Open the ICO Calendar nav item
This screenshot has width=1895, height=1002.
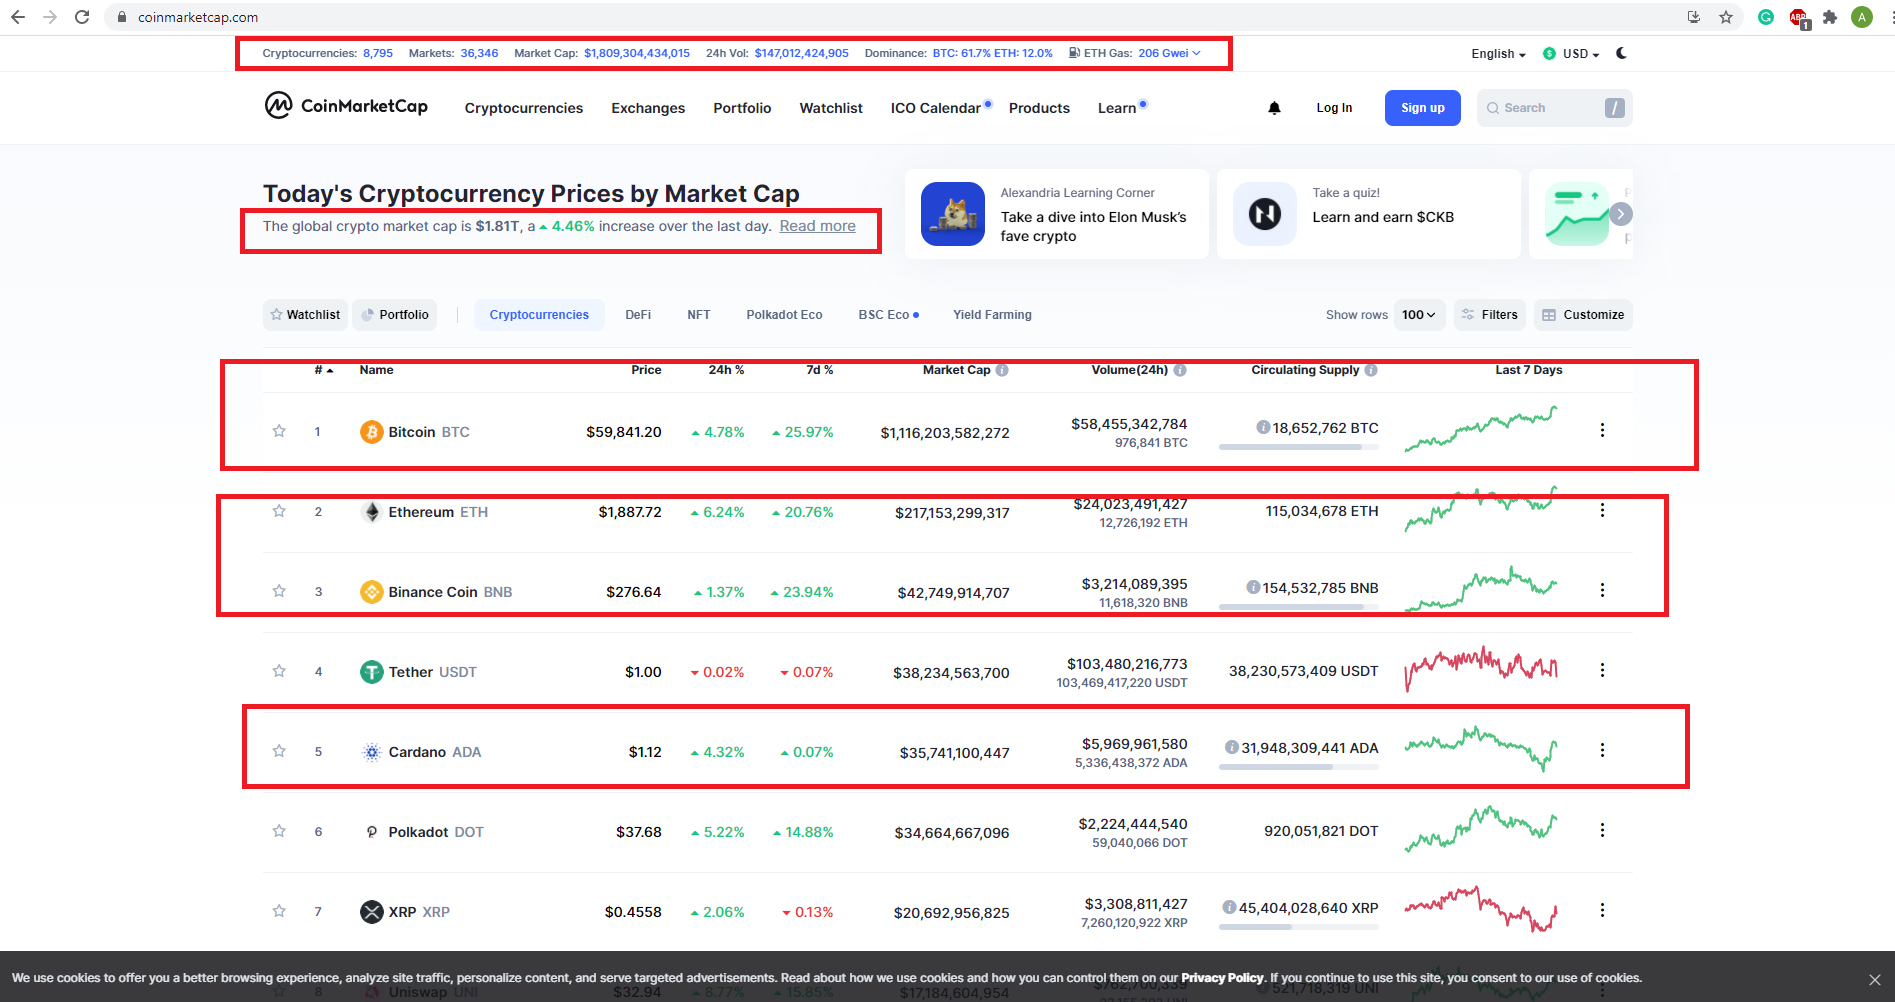pos(940,108)
